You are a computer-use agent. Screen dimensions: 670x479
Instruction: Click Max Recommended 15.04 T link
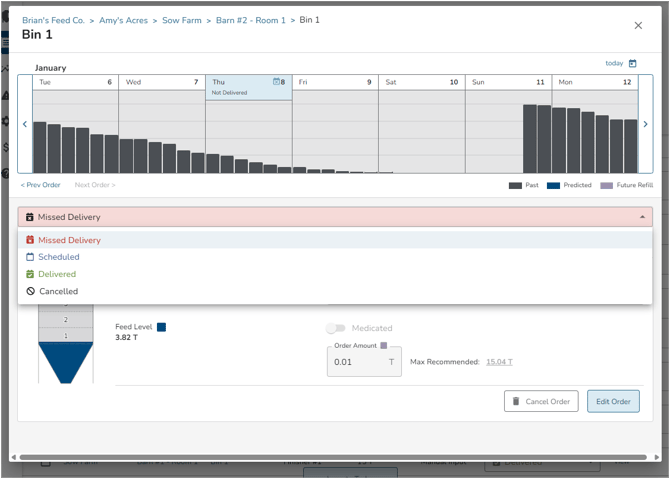click(499, 362)
